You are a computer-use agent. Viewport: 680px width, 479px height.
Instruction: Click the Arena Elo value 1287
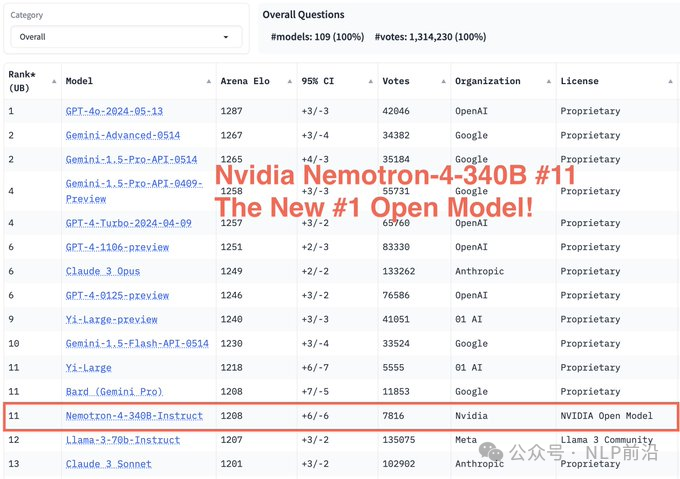232,111
